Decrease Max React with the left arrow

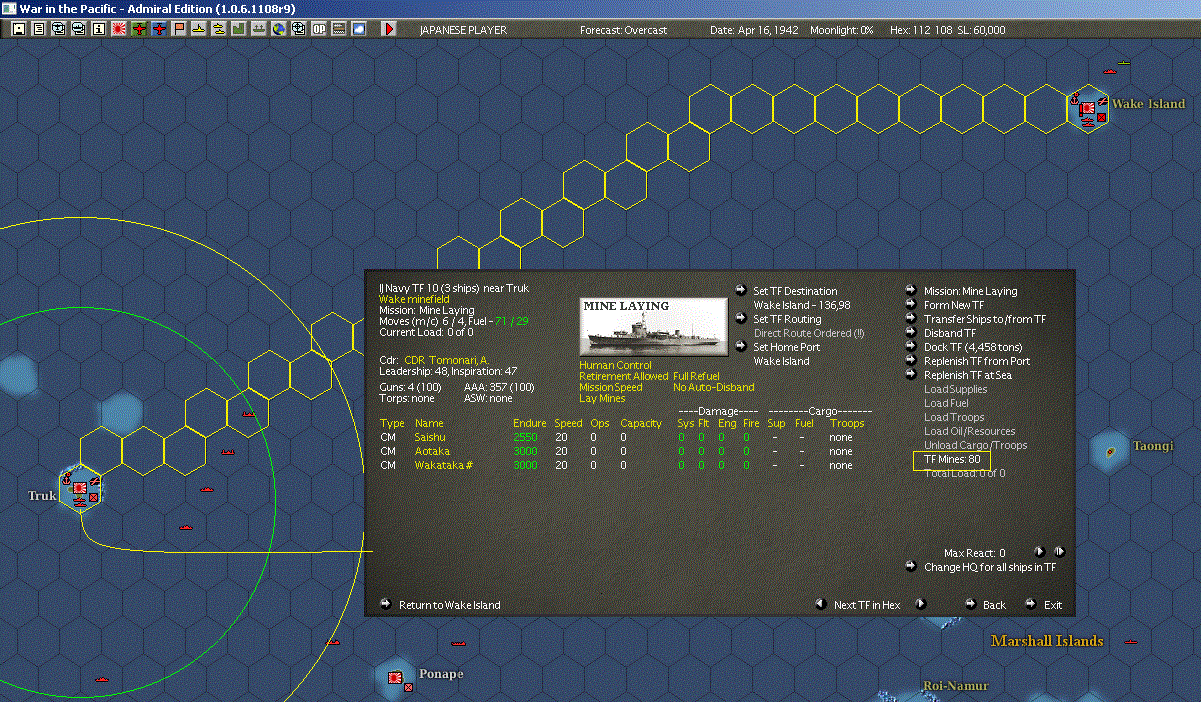tap(1039, 552)
